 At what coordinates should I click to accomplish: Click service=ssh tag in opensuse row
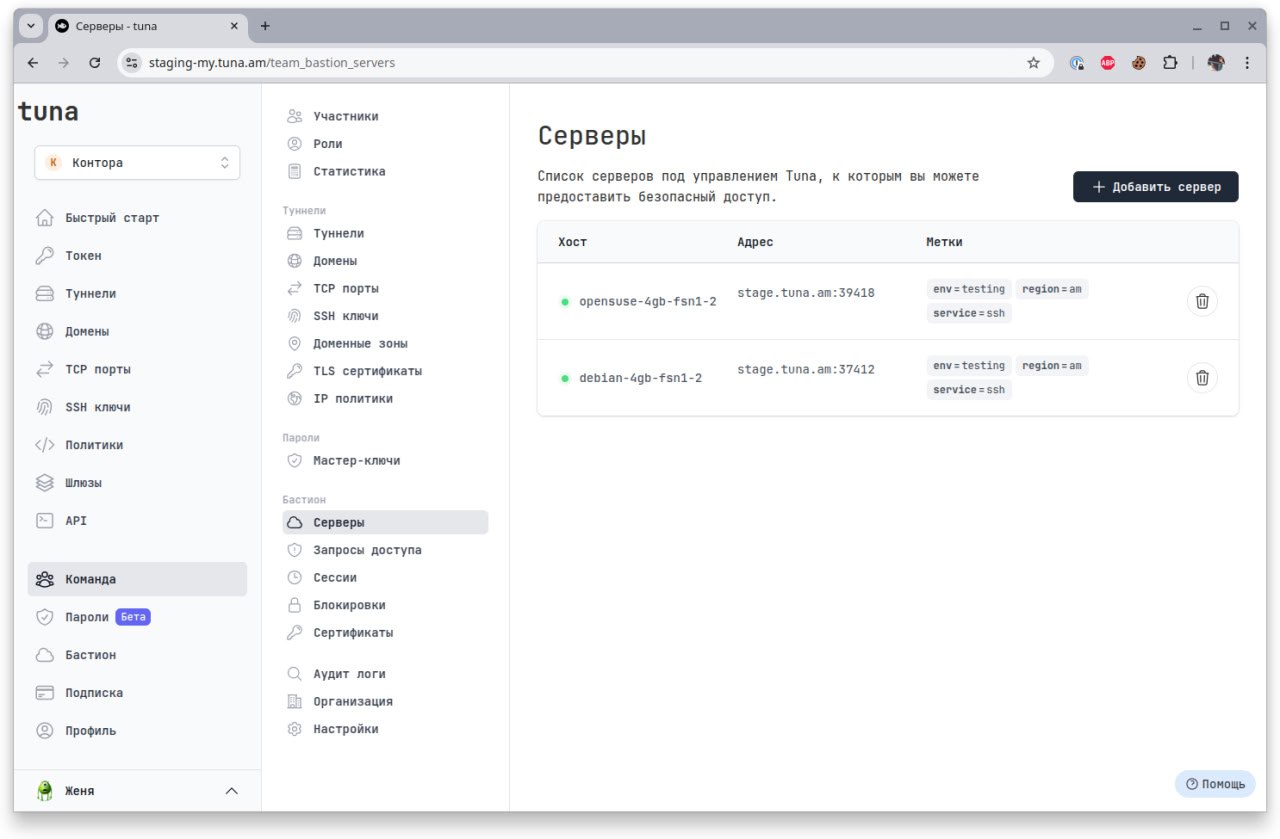click(969, 313)
